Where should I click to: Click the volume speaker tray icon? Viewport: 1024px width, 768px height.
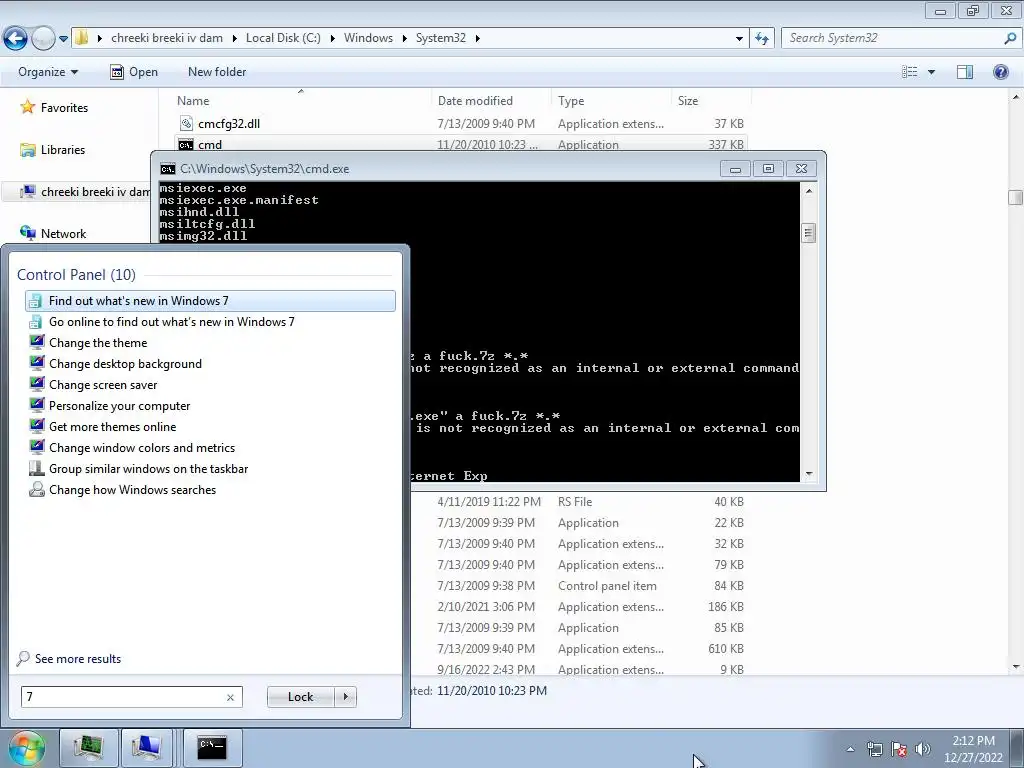tap(922, 749)
